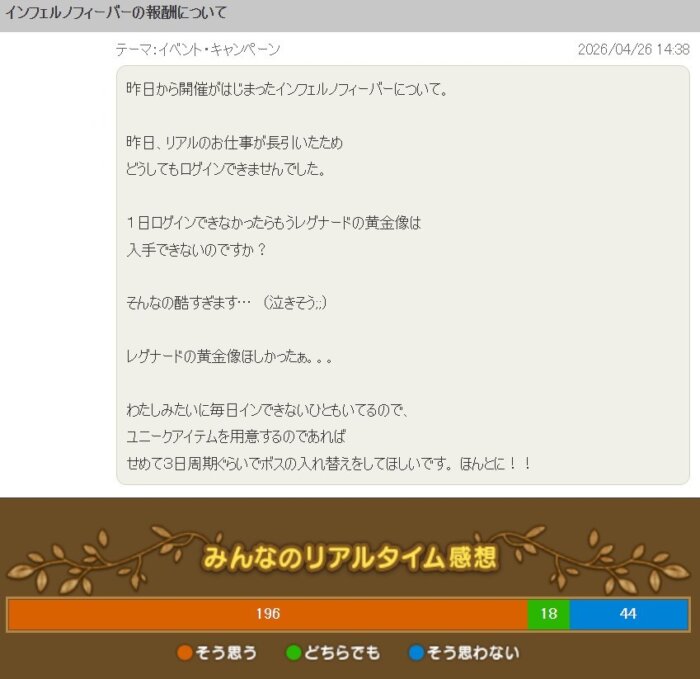Click the green bar segment showing 18
700x679 pixels.
coord(548,614)
